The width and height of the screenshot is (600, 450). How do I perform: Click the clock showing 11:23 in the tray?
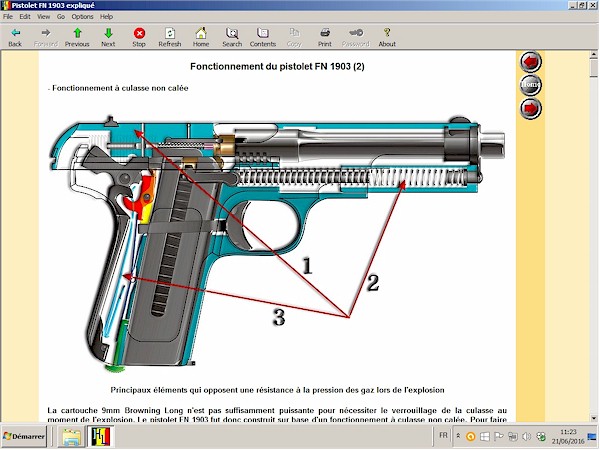[568, 437]
